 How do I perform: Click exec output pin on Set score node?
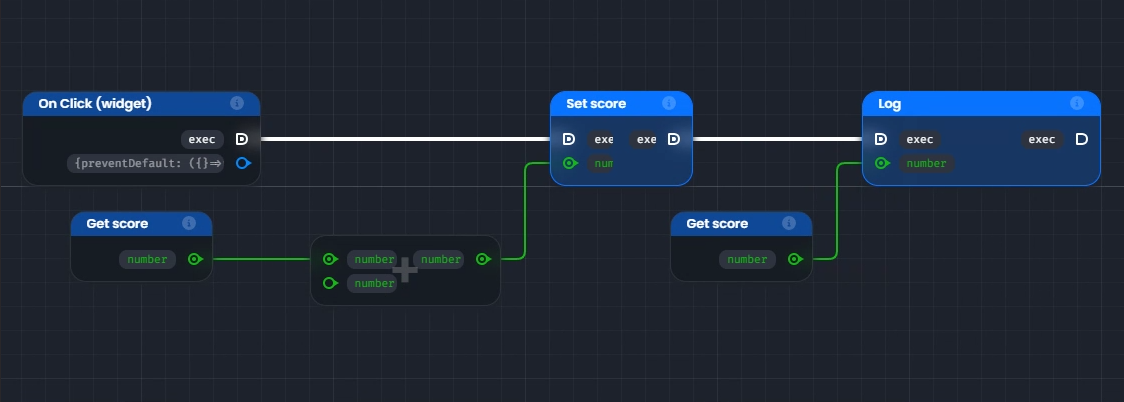click(674, 139)
